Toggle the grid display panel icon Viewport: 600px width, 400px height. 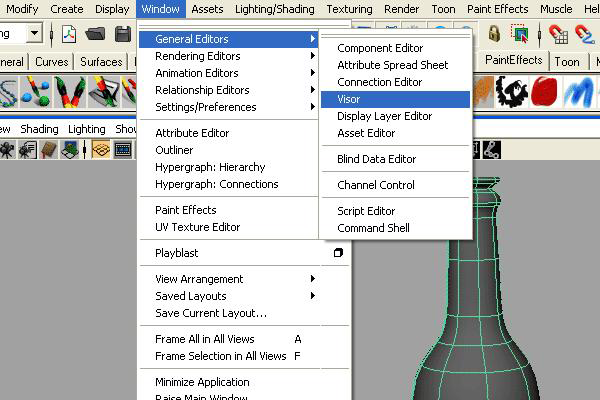101,150
